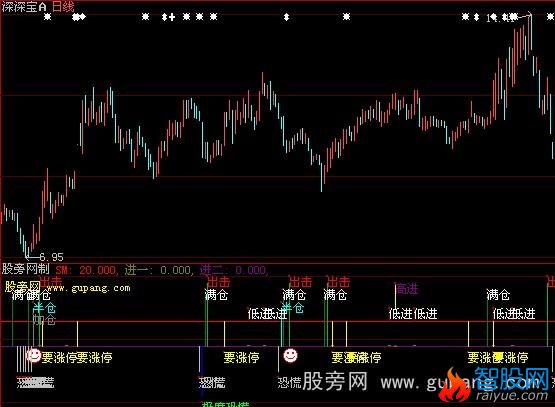
Task: Click the high price label with arrow
Action: [x=509, y=17]
